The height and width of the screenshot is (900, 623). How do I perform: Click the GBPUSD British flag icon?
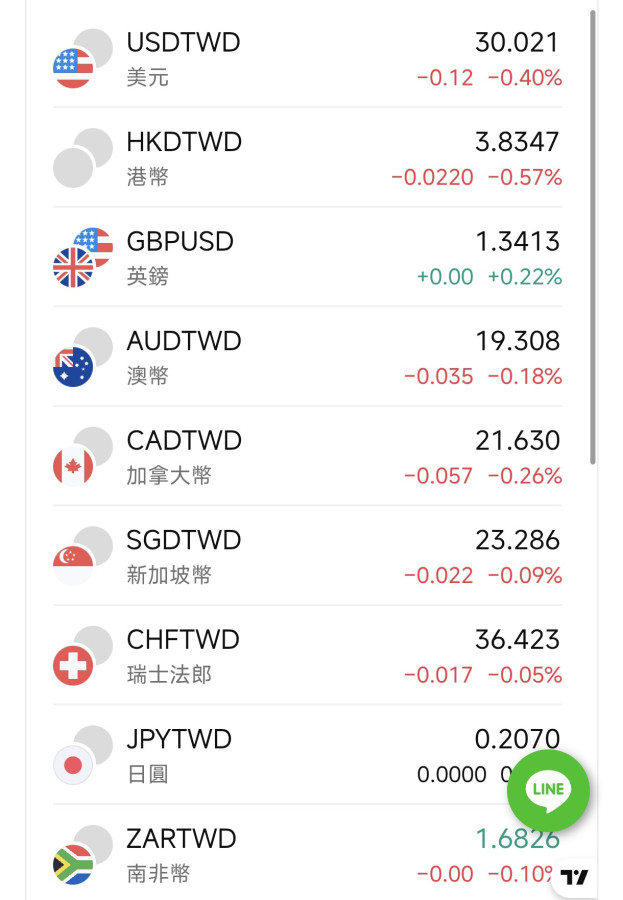[73, 266]
